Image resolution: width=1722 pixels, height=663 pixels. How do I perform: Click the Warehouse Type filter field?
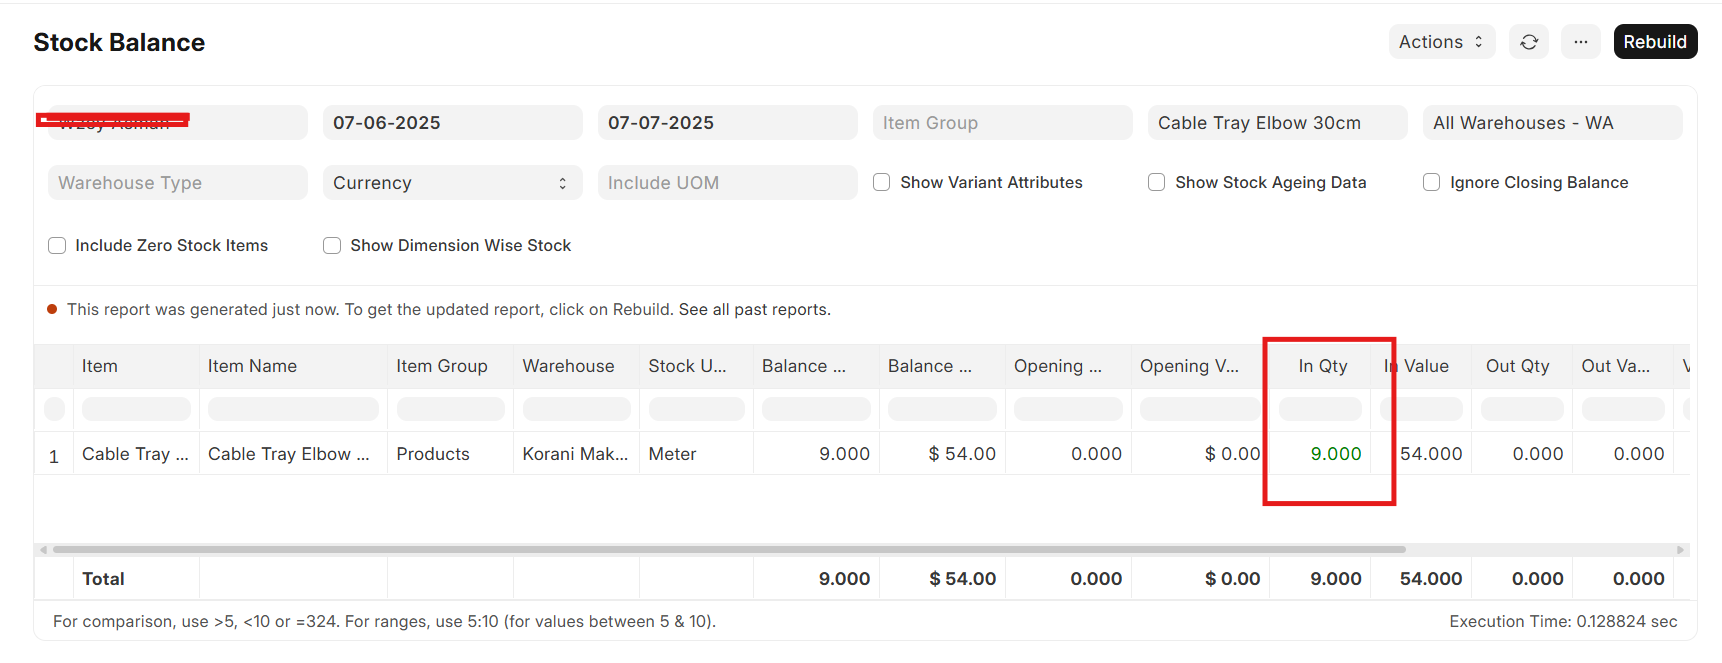tap(178, 183)
